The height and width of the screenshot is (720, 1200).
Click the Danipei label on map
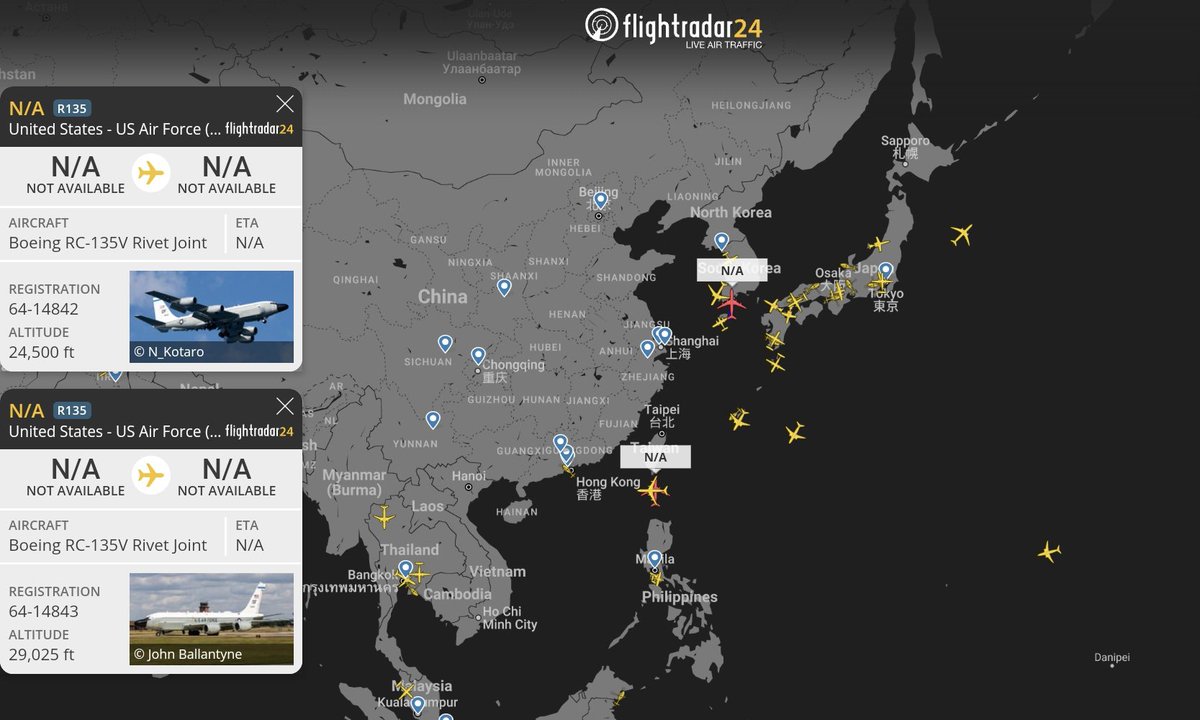(1112, 657)
